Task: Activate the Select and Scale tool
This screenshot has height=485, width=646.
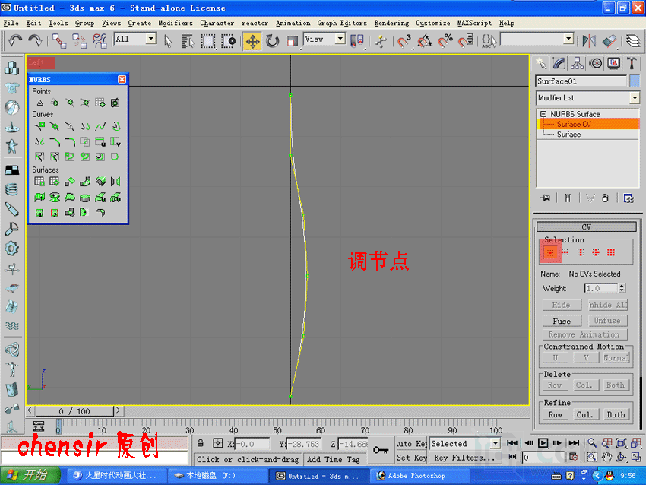Action: tap(292, 41)
